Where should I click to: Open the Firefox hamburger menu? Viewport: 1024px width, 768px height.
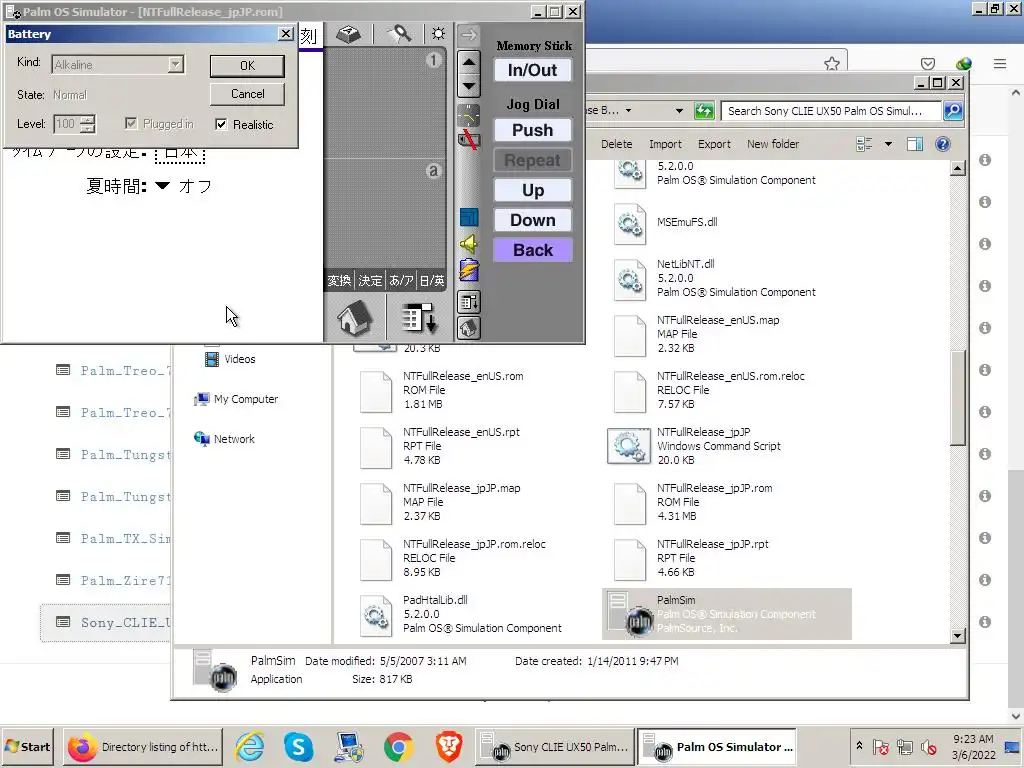[1000, 63]
